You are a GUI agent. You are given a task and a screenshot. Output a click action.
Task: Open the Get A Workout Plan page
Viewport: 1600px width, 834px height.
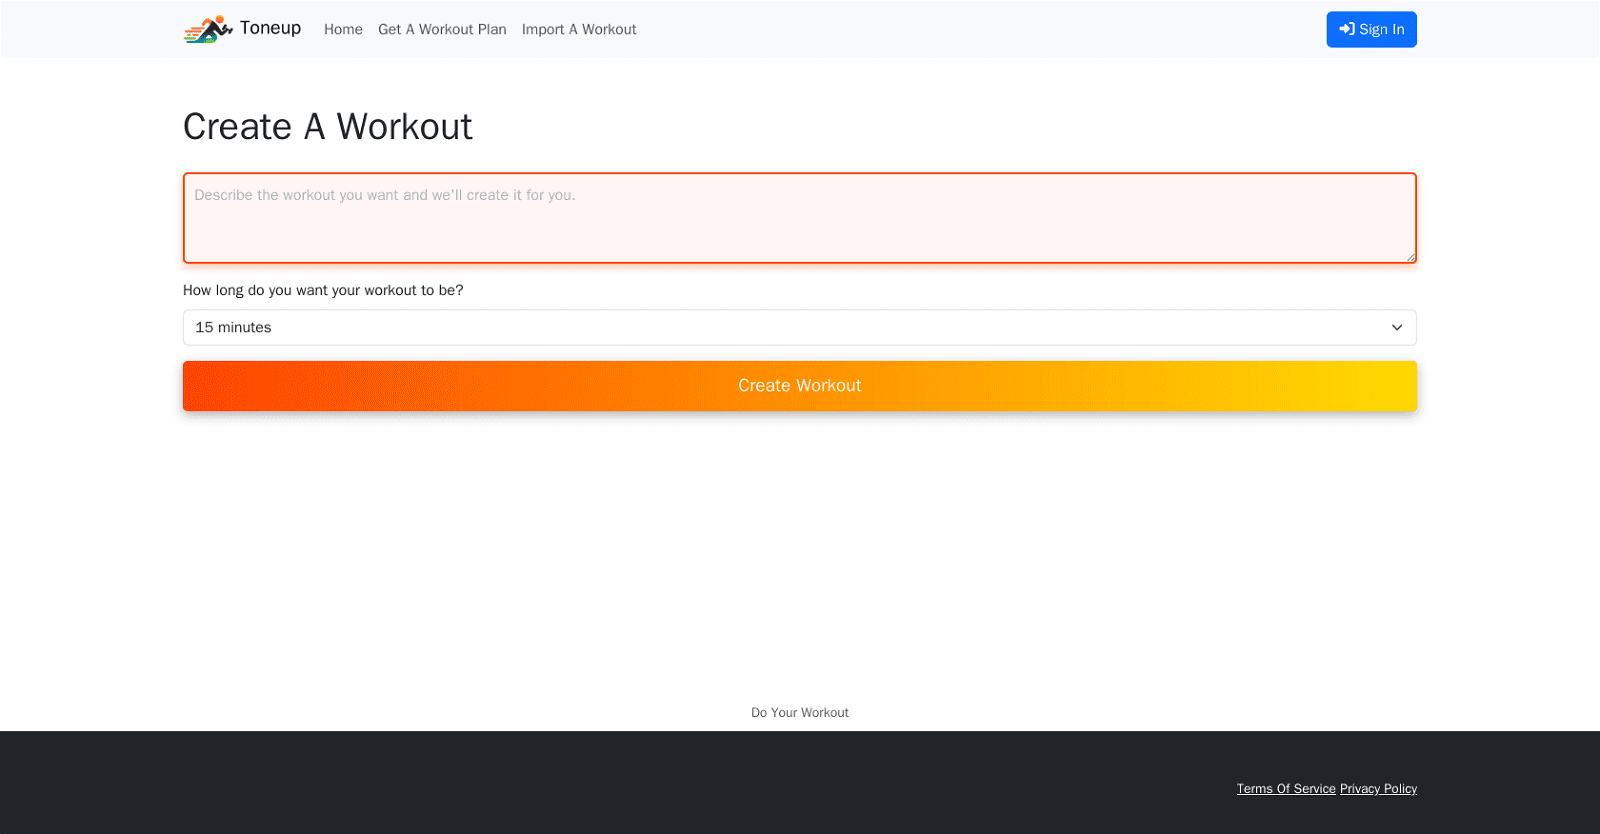(x=442, y=30)
